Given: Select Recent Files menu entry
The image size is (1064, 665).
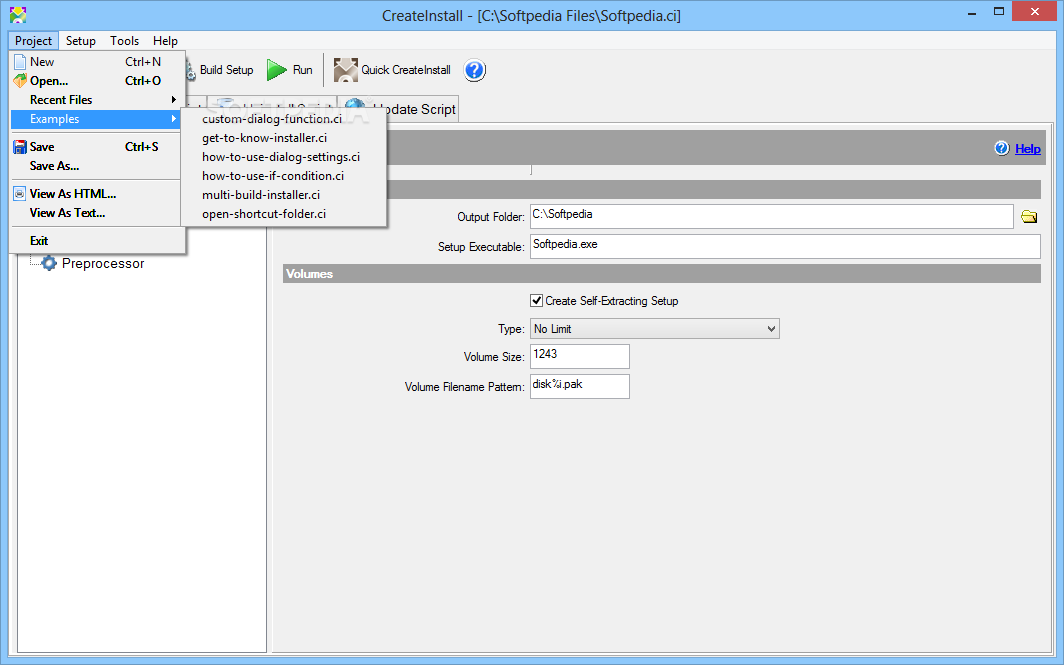Looking at the screenshot, I should [x=96, y=100].
